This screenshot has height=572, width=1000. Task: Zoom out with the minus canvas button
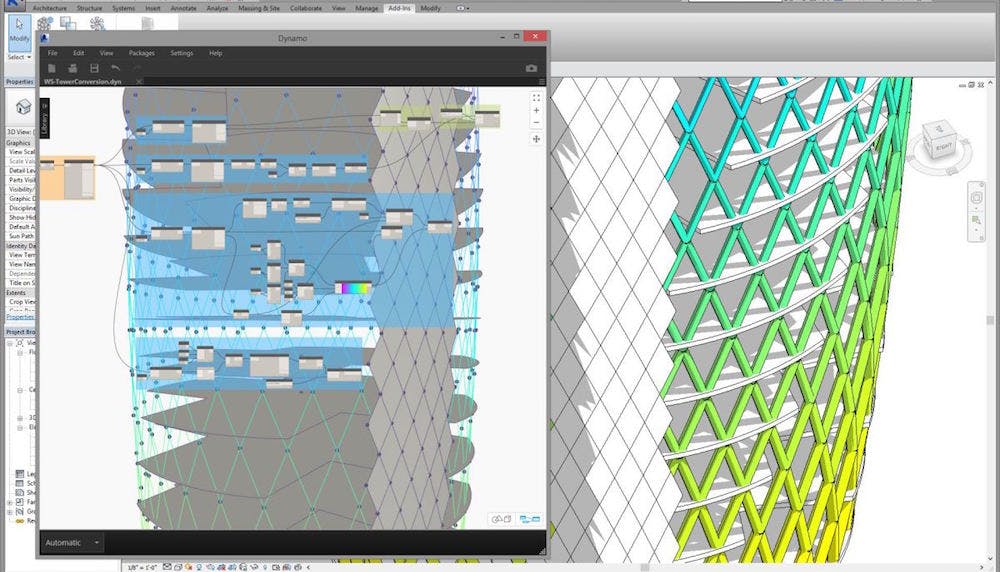pos(536,123)
